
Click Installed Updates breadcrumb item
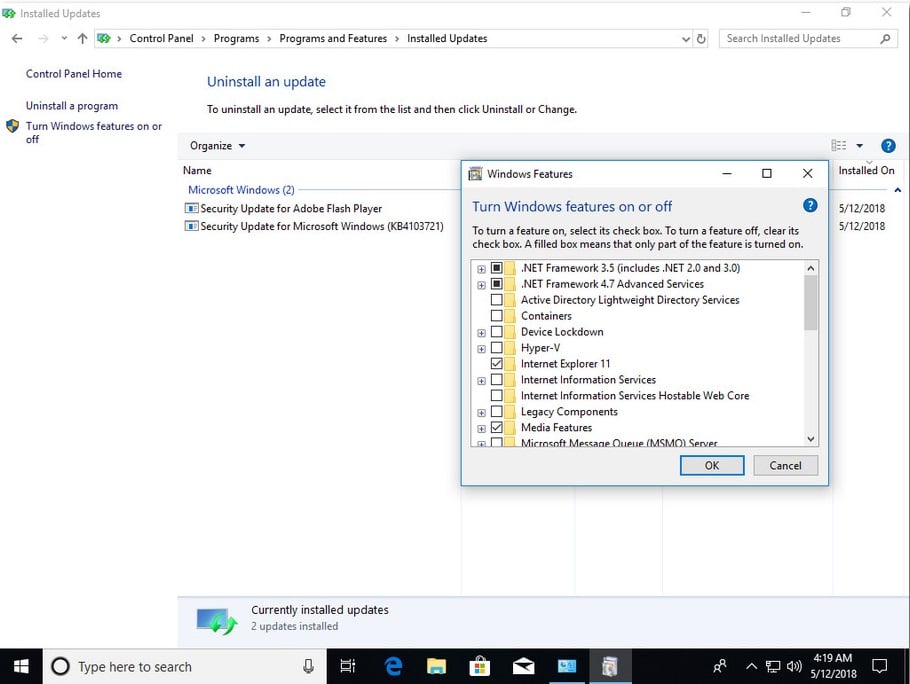(x=447, y=38)
